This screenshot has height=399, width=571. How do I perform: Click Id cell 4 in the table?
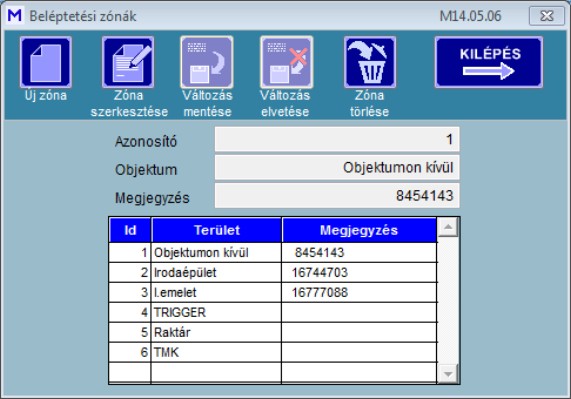pos(130,313)
